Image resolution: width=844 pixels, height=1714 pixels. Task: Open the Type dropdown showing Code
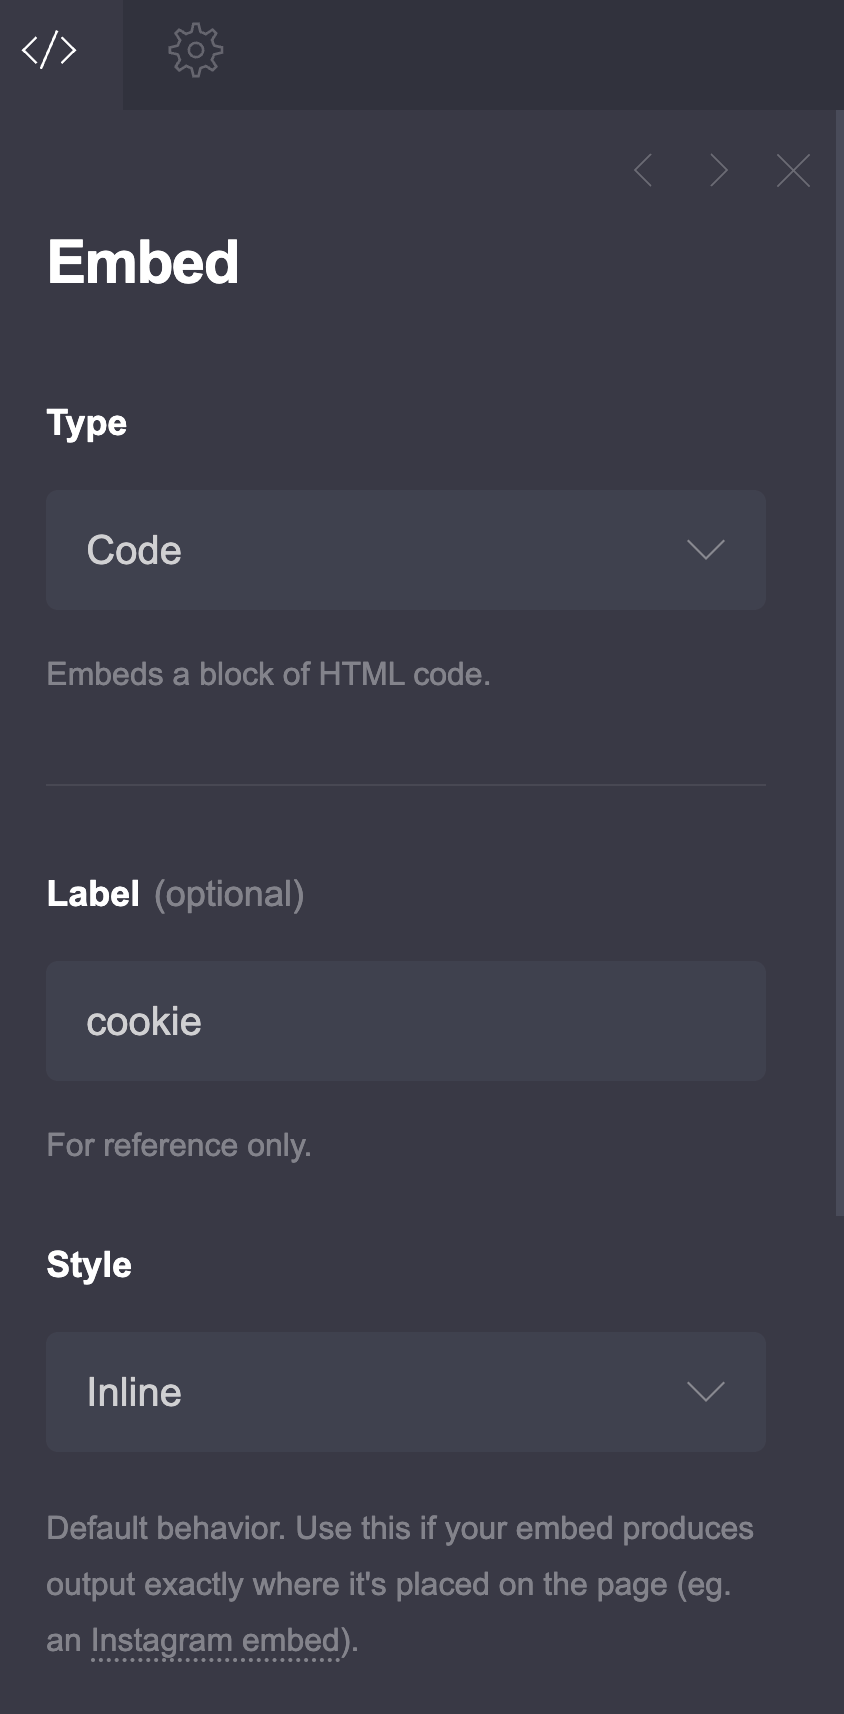[405, 549]
